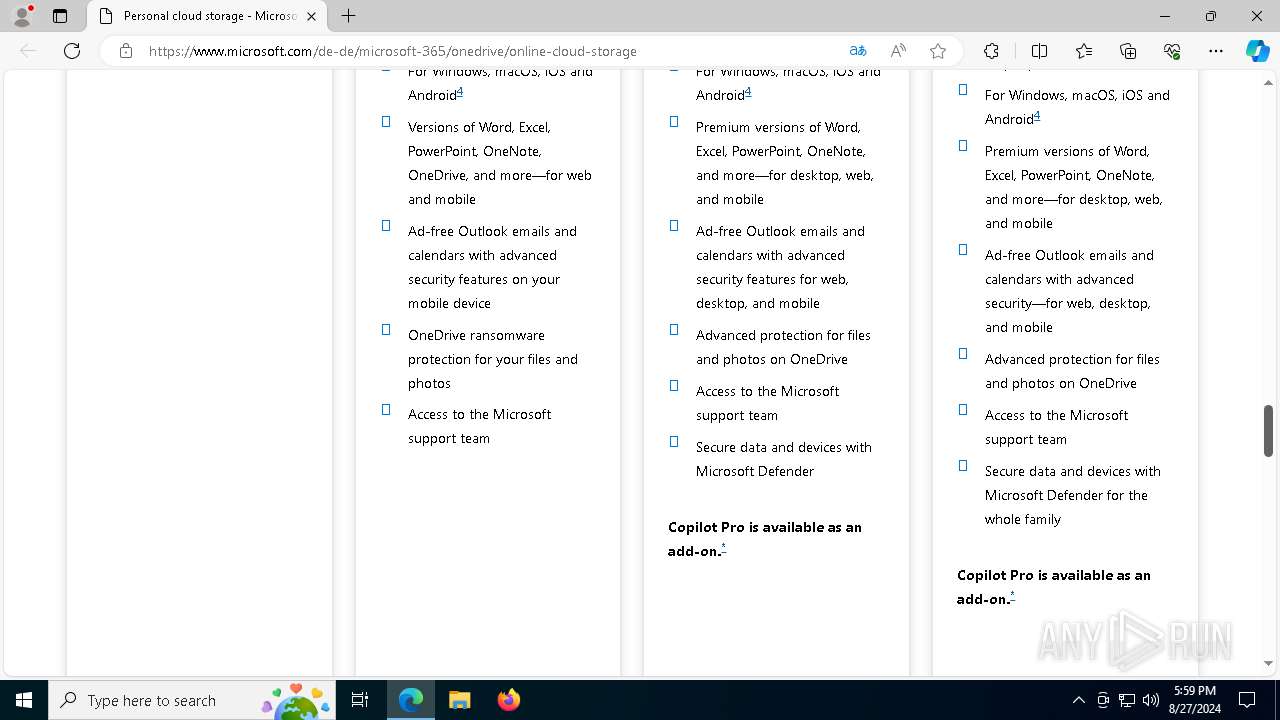
Task: Show hidden system tray icons
Action: pyautogui.click(x=1078, y=700)
